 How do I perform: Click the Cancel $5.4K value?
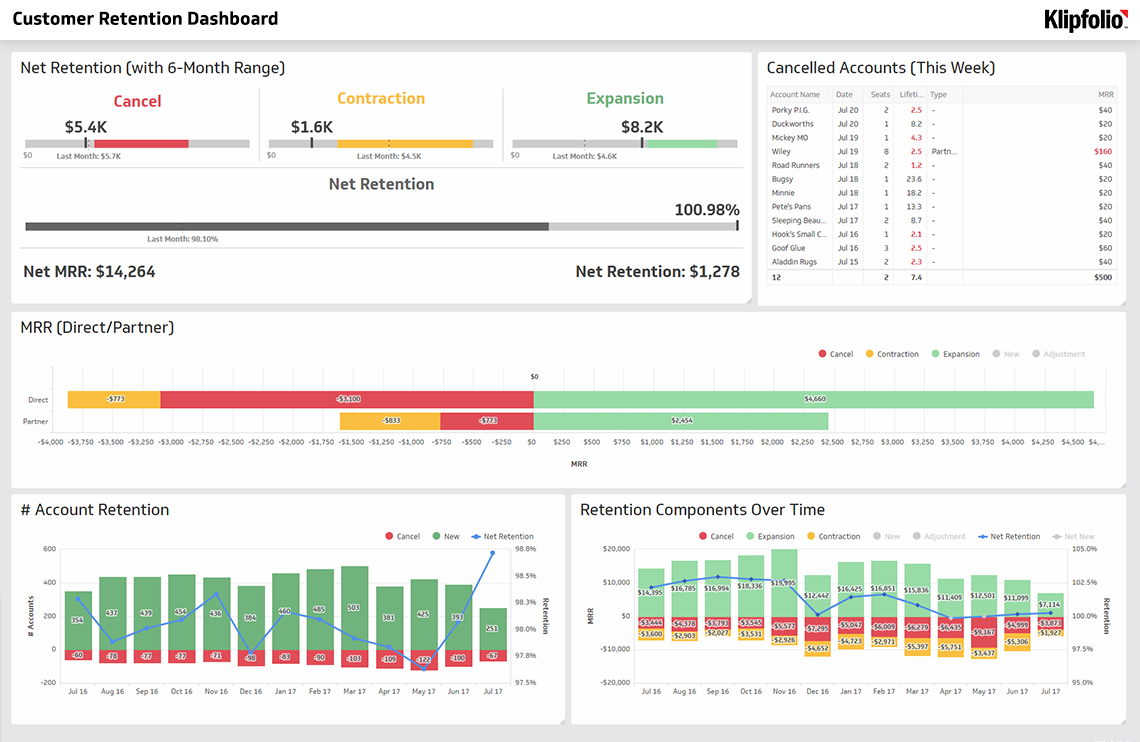[x=86, y=127]
